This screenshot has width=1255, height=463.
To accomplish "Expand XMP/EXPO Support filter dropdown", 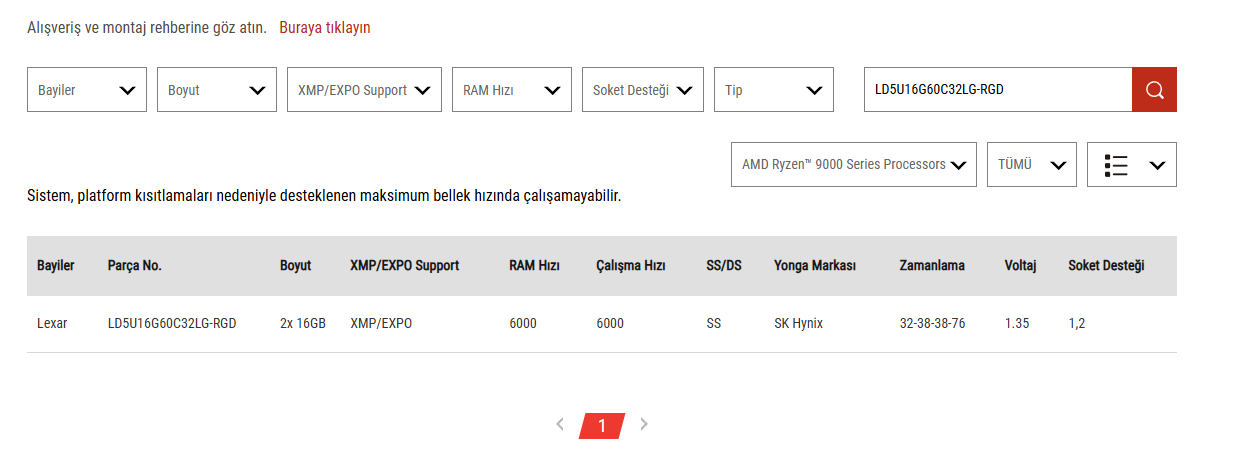I will [x=364, y=90].
